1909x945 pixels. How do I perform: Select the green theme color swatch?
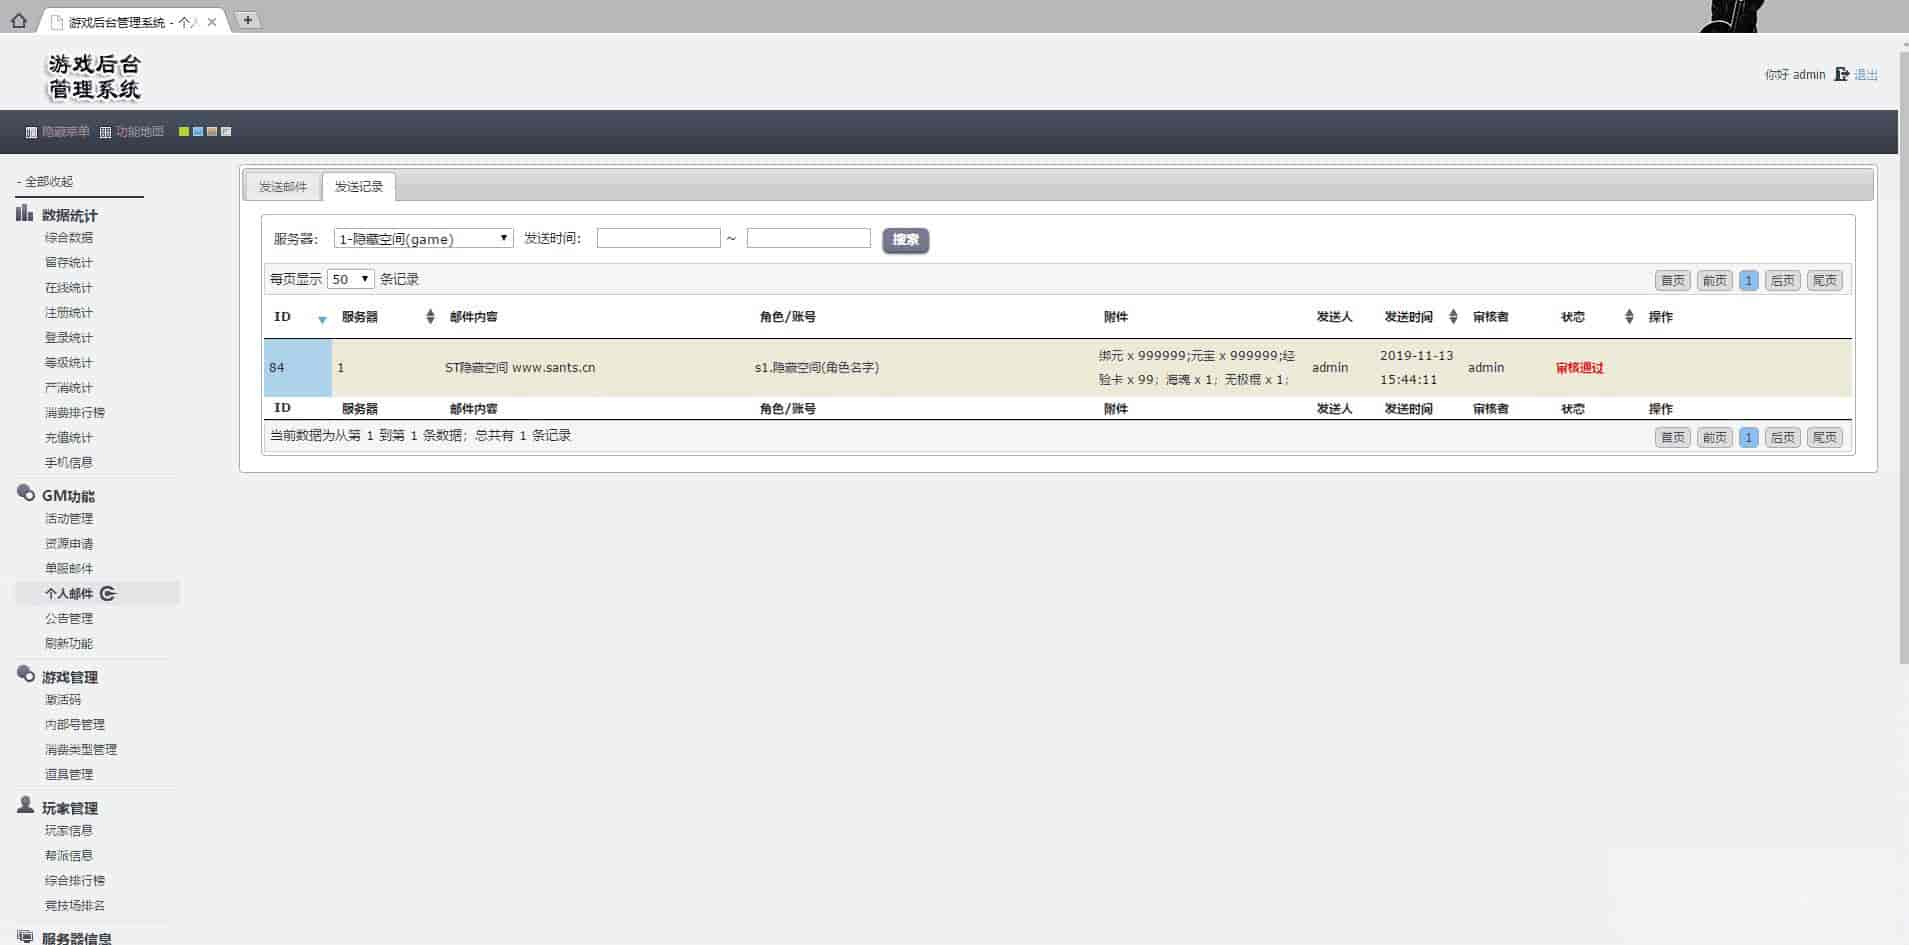[x=184, y=132]
